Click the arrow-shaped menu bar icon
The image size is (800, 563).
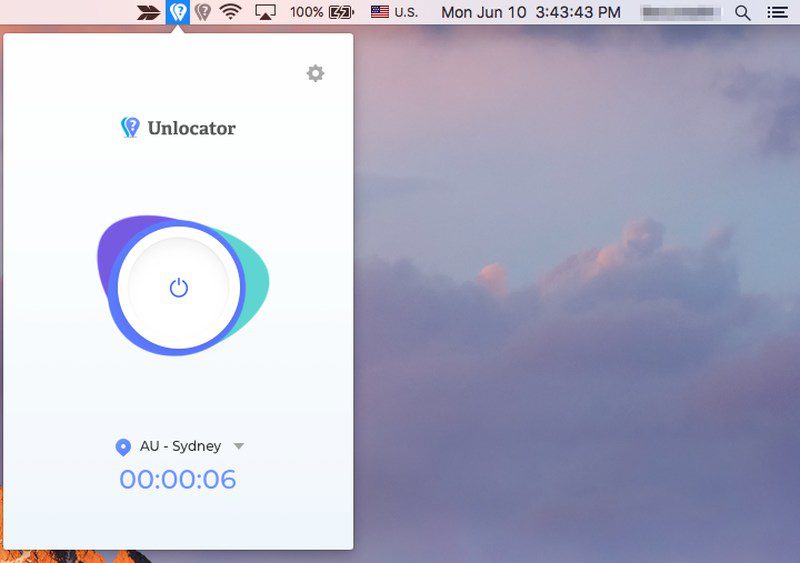point(148,12)
